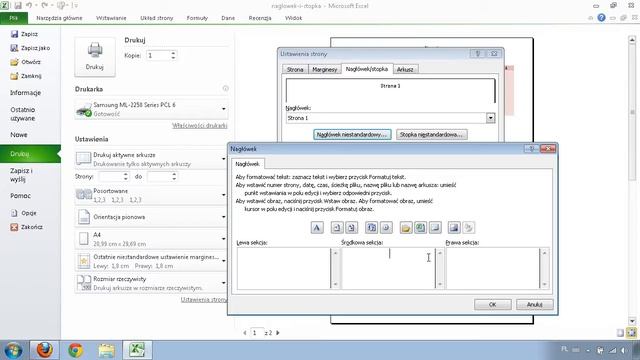Increase the Kopie copies spinner
Viewport: 640px width, 360px height.
coord(173,53)
